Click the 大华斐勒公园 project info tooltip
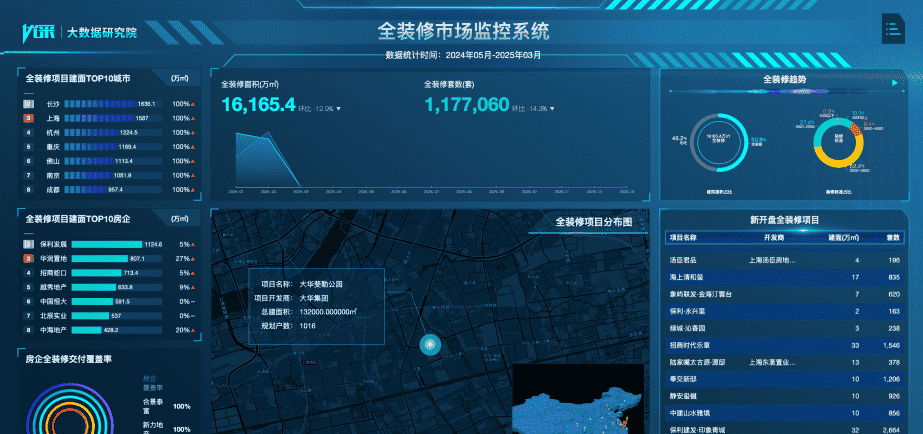This screenshot has width=923, height=434. [x=316, y=306]
